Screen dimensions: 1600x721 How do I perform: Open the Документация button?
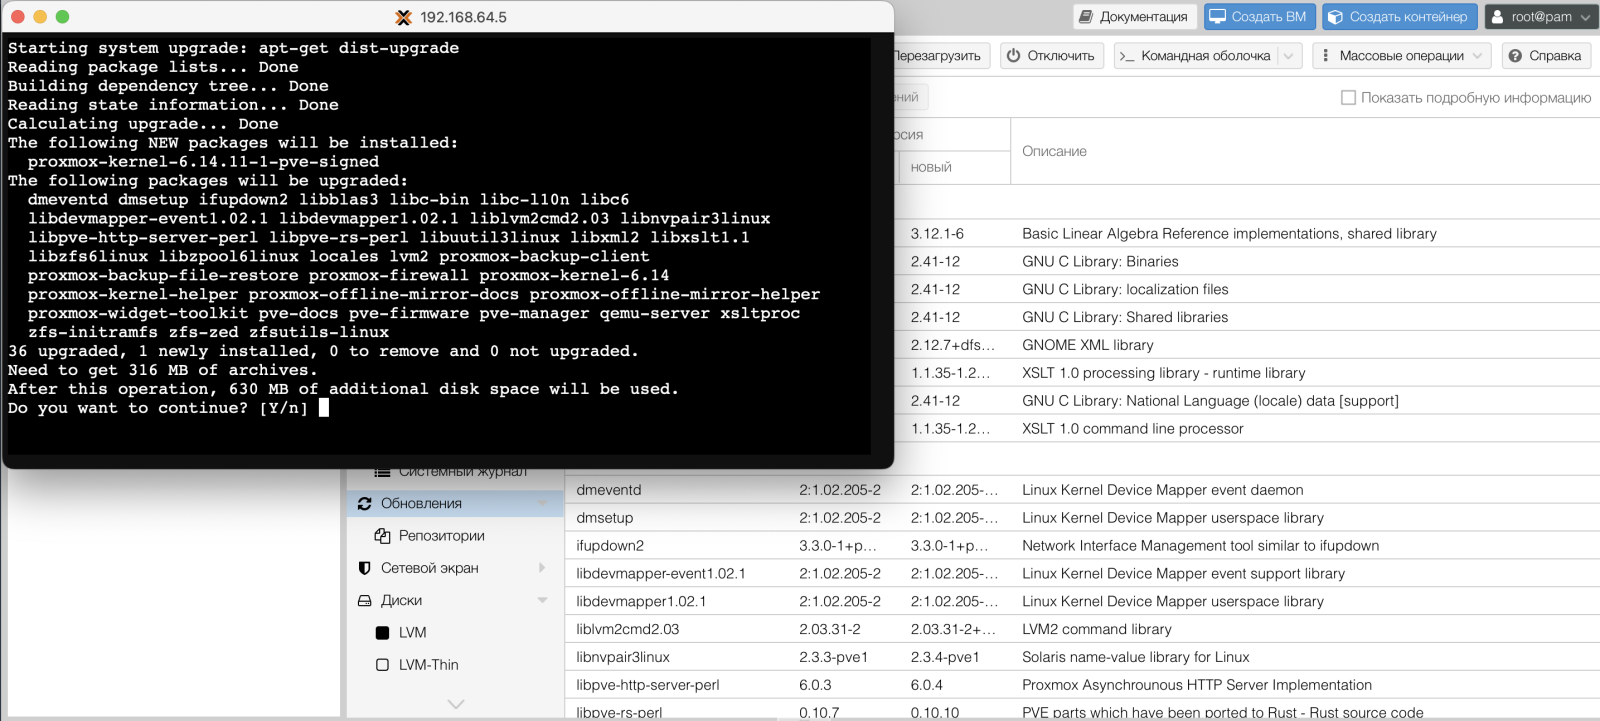1134,16
